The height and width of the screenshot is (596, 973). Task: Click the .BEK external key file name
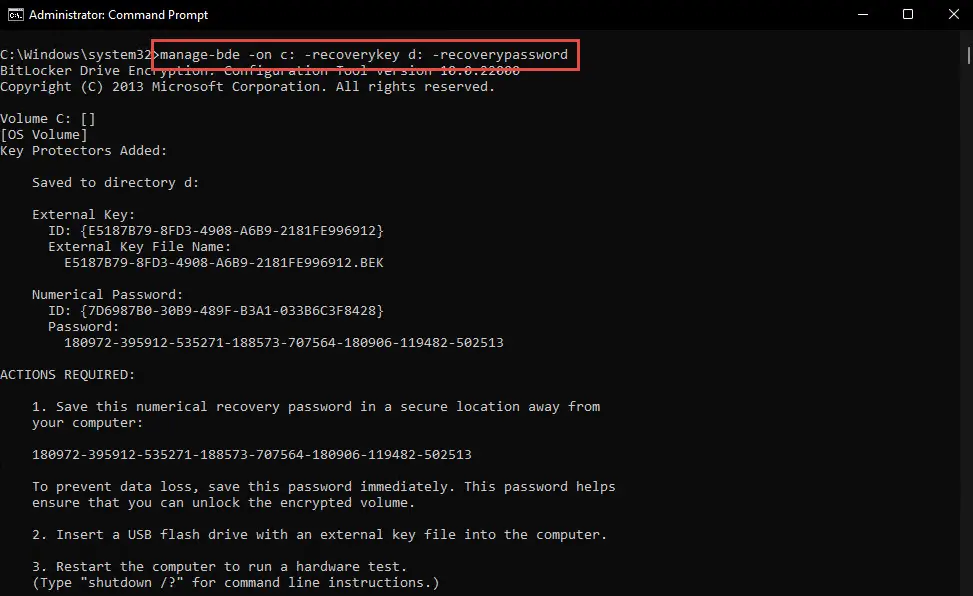[223, 263]
